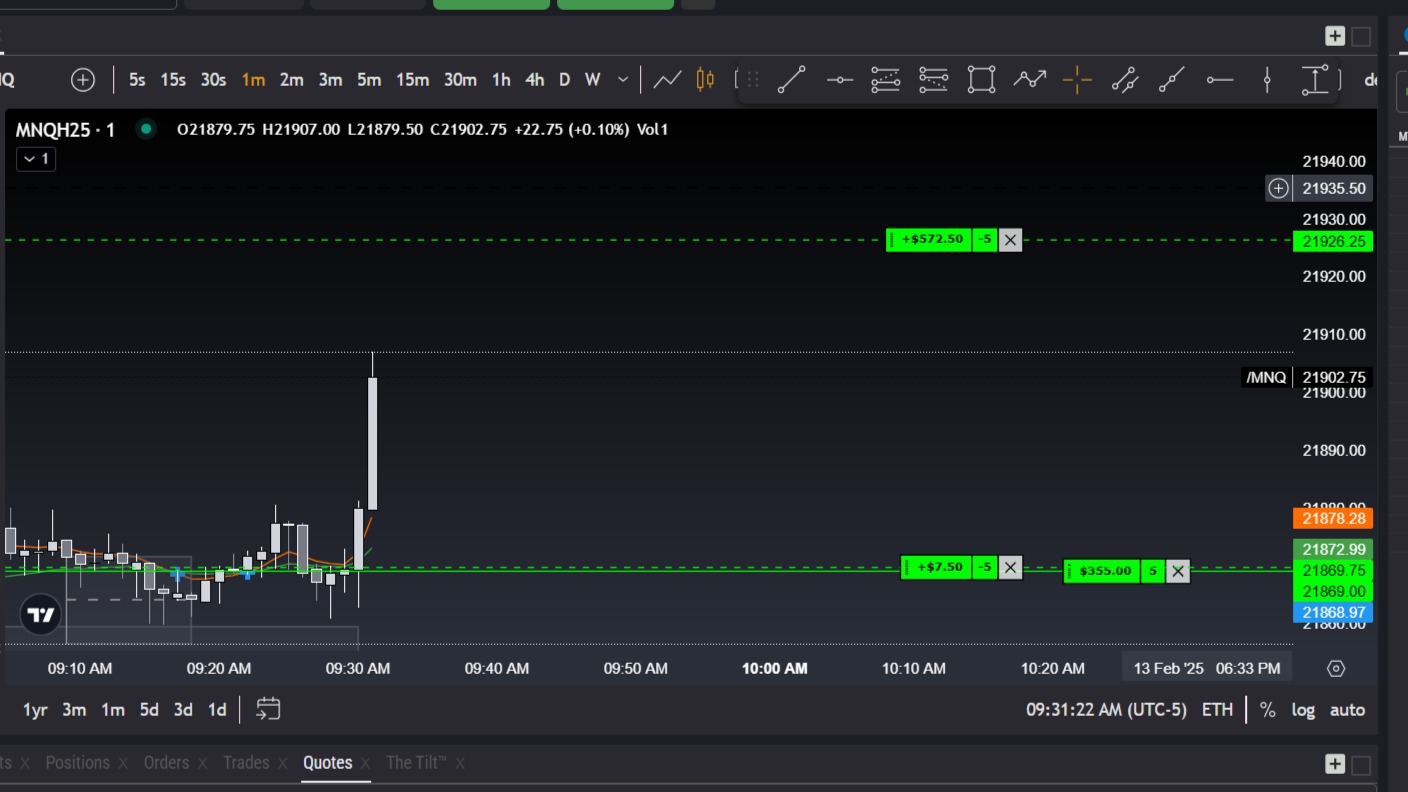
Task: Open the ETH session menu
Action: [x=1217, y=710]
